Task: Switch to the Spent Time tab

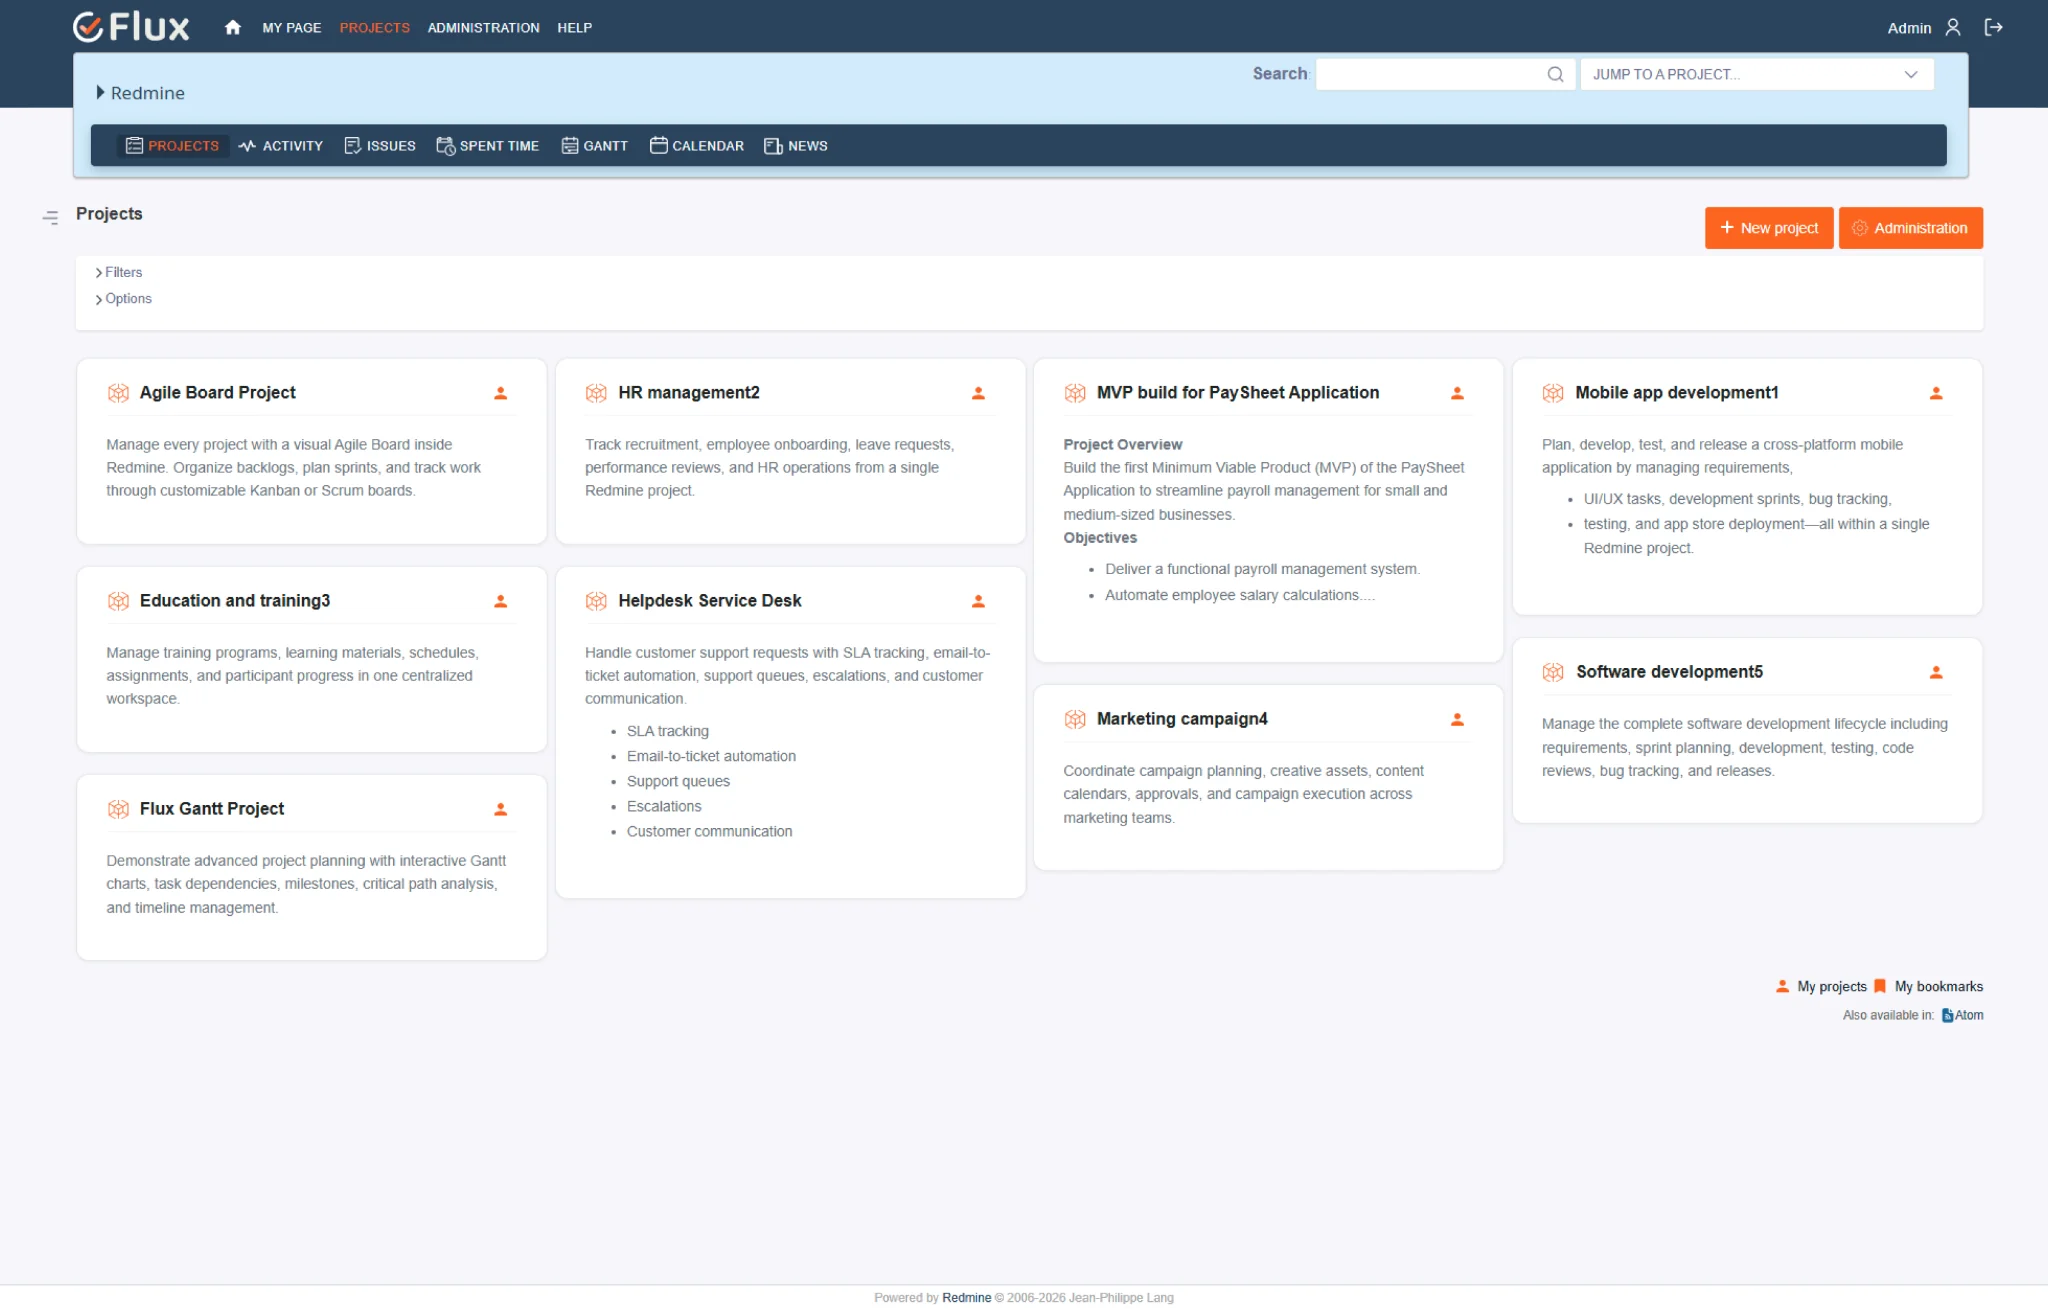Action: (x=488, y=146)
